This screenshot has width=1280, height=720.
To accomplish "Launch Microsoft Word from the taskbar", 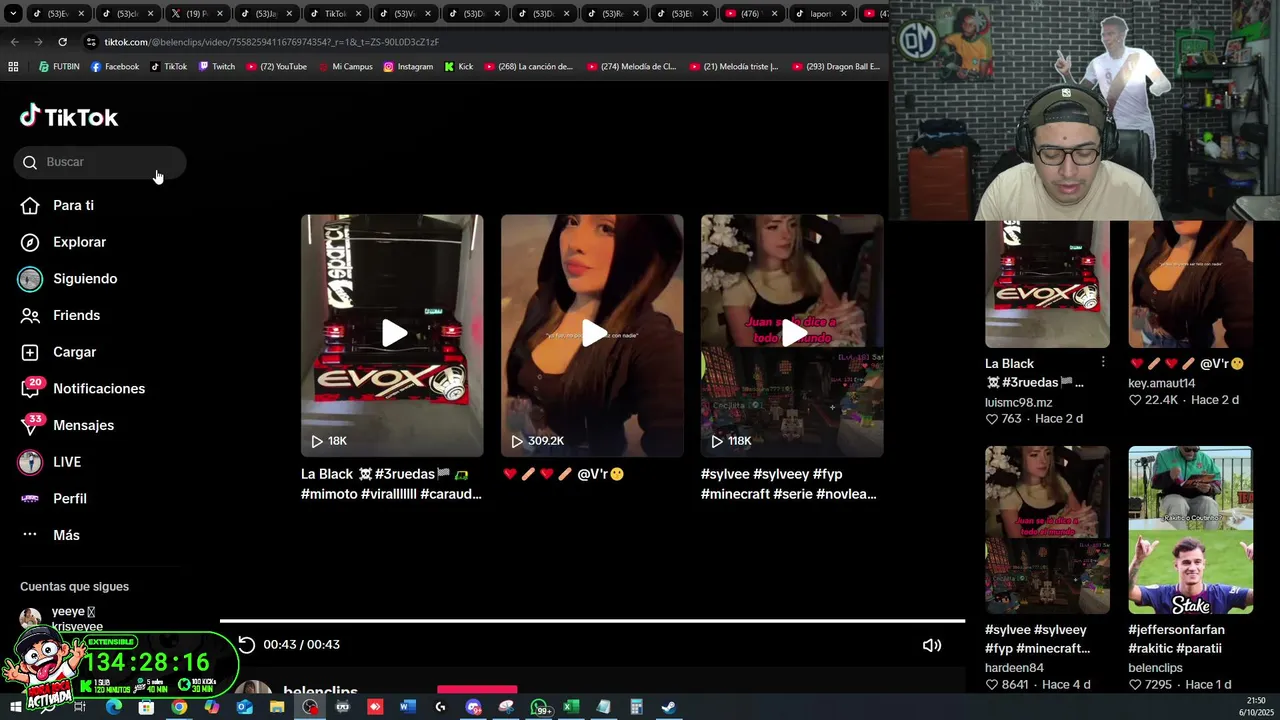I will (407, 707).
